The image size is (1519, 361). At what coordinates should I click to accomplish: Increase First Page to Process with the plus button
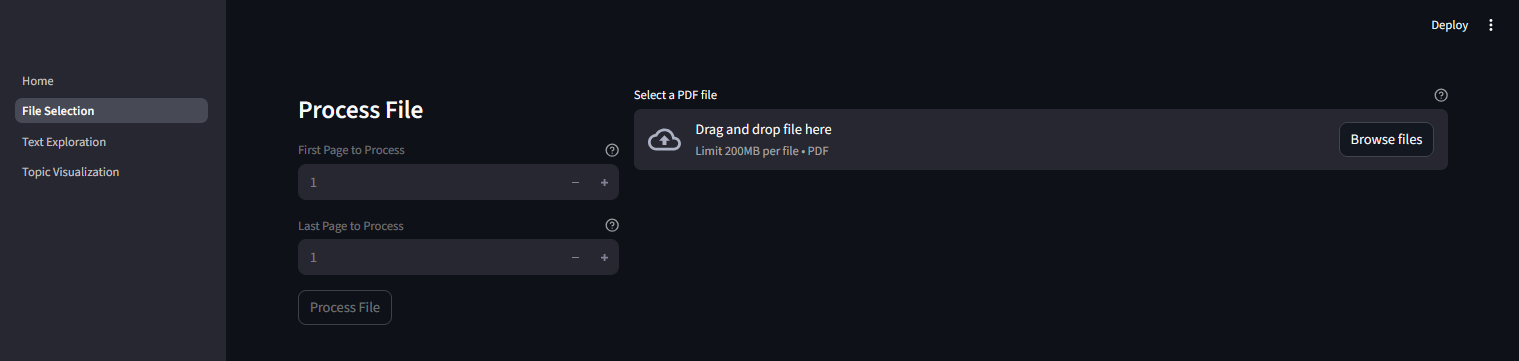(604, 182)
